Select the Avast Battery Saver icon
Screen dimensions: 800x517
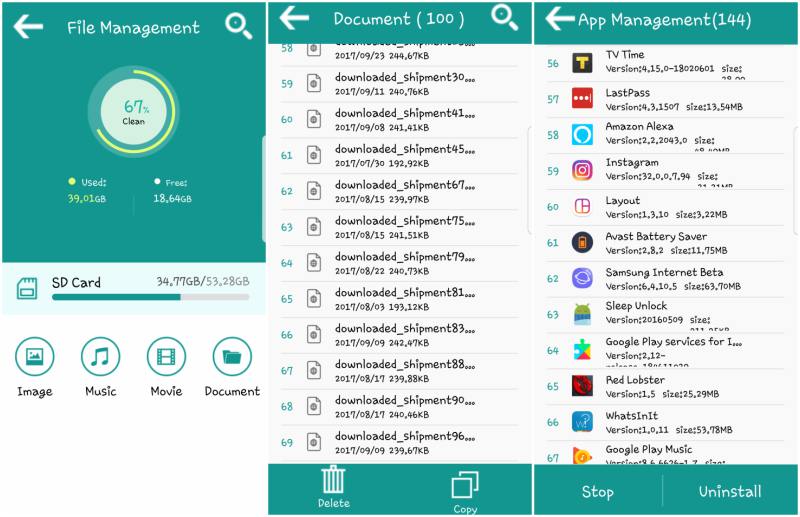[x=582, y=242]
